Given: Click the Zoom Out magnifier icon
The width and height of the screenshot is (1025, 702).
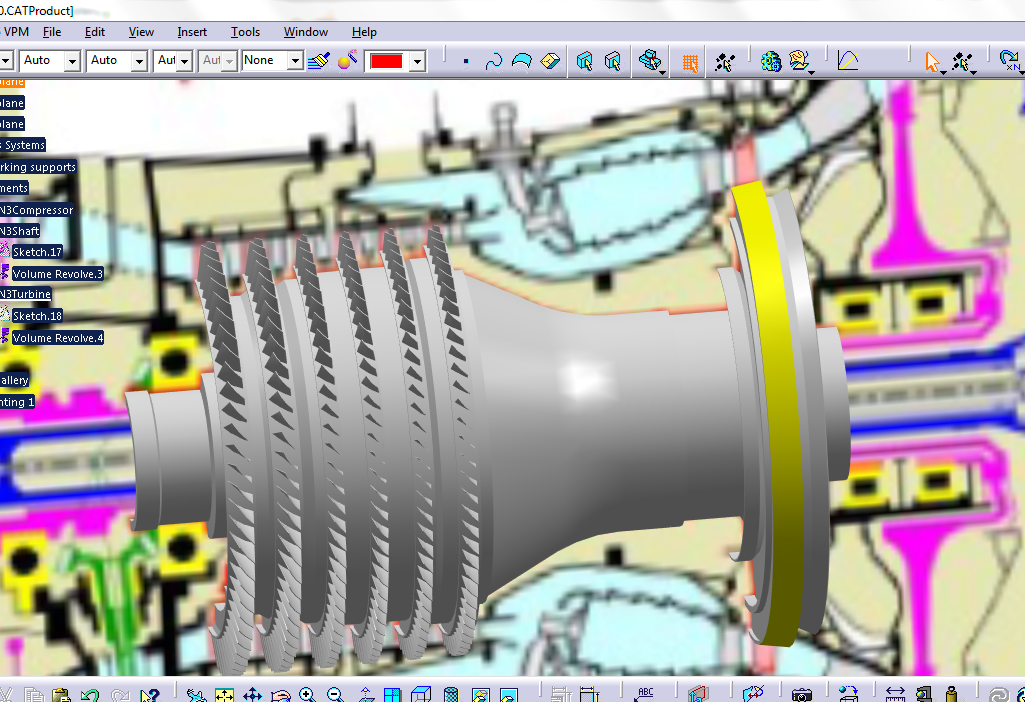Looking at the screenshot, I should (x=335, y=695).
